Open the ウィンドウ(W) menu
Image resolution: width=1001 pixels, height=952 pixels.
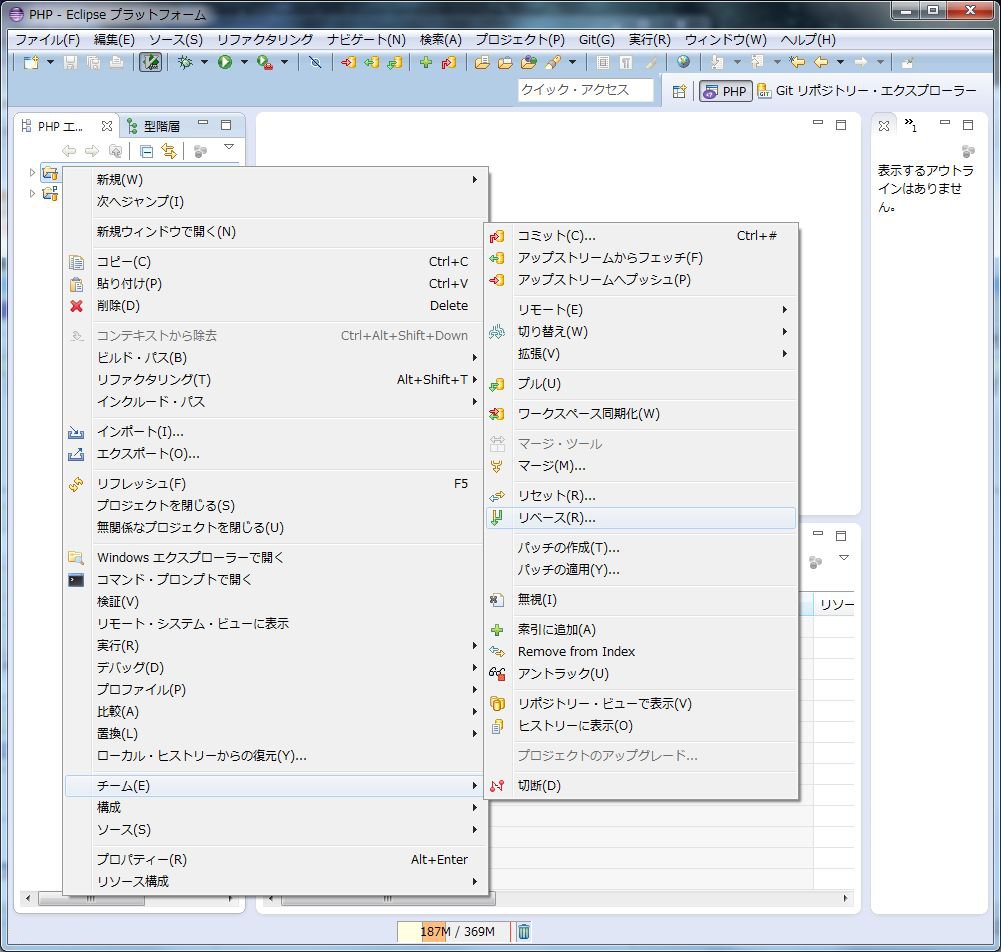725,40
